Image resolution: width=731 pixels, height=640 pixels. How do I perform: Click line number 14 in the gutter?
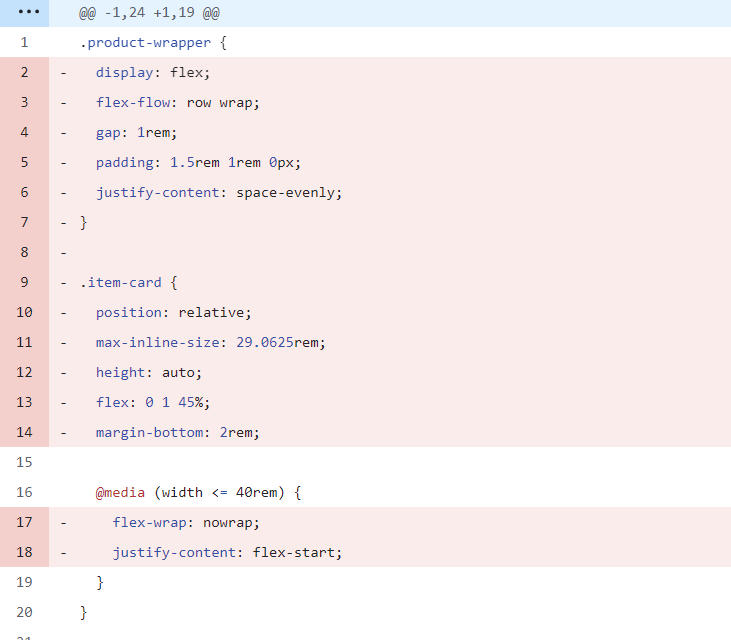[24, 432]
